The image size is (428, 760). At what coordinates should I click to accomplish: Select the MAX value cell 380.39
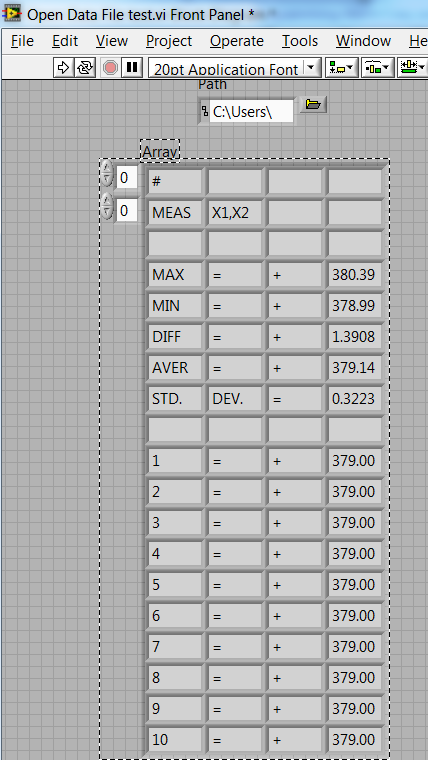[x=355, y=275]
